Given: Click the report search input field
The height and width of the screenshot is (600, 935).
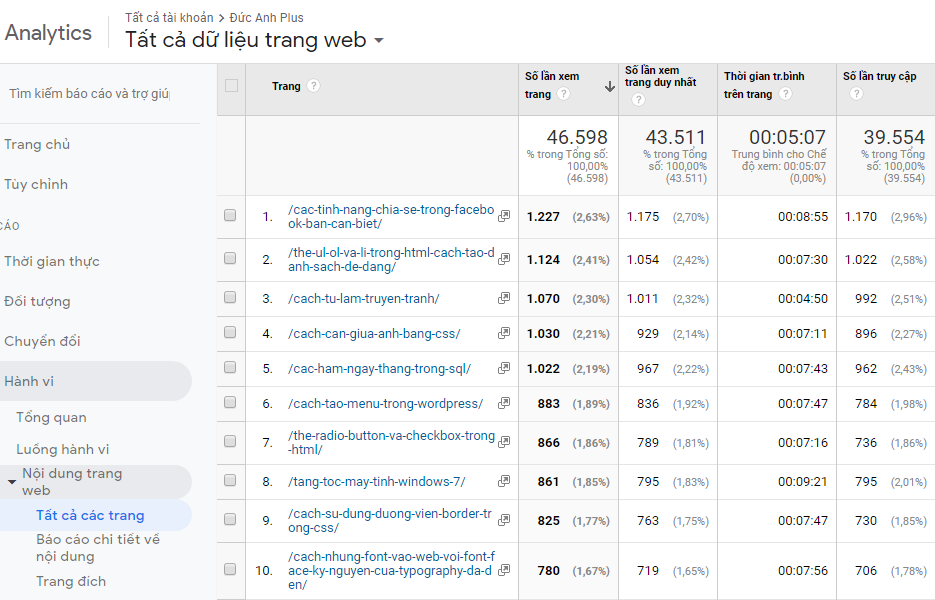Looking at the screenshot, I should coord(90,93).
